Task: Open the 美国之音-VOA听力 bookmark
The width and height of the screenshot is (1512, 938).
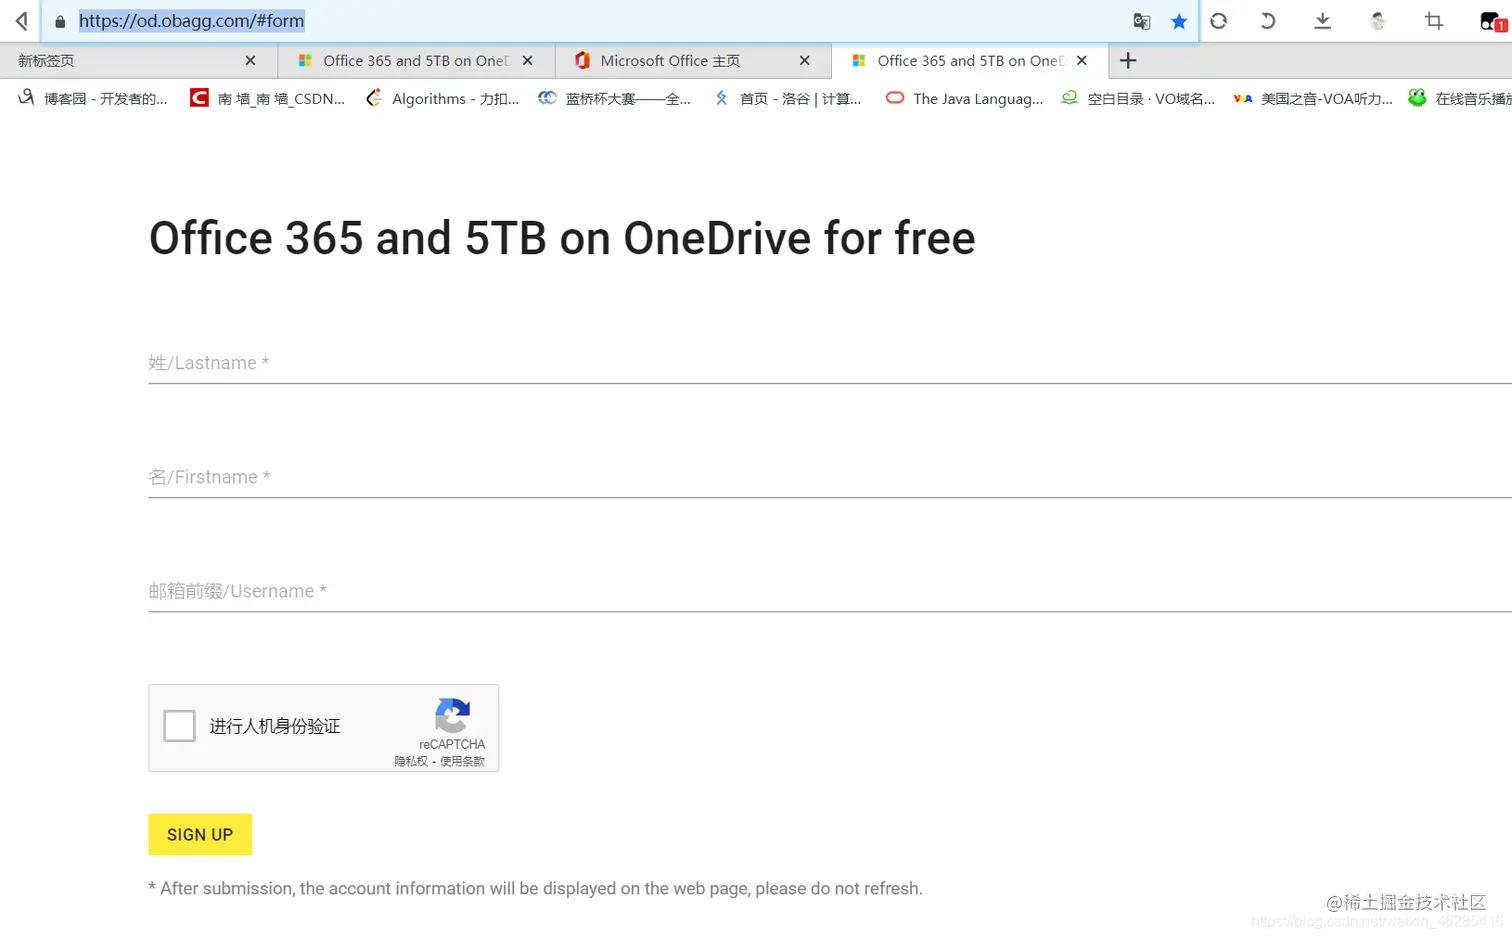Action: 1313,98
